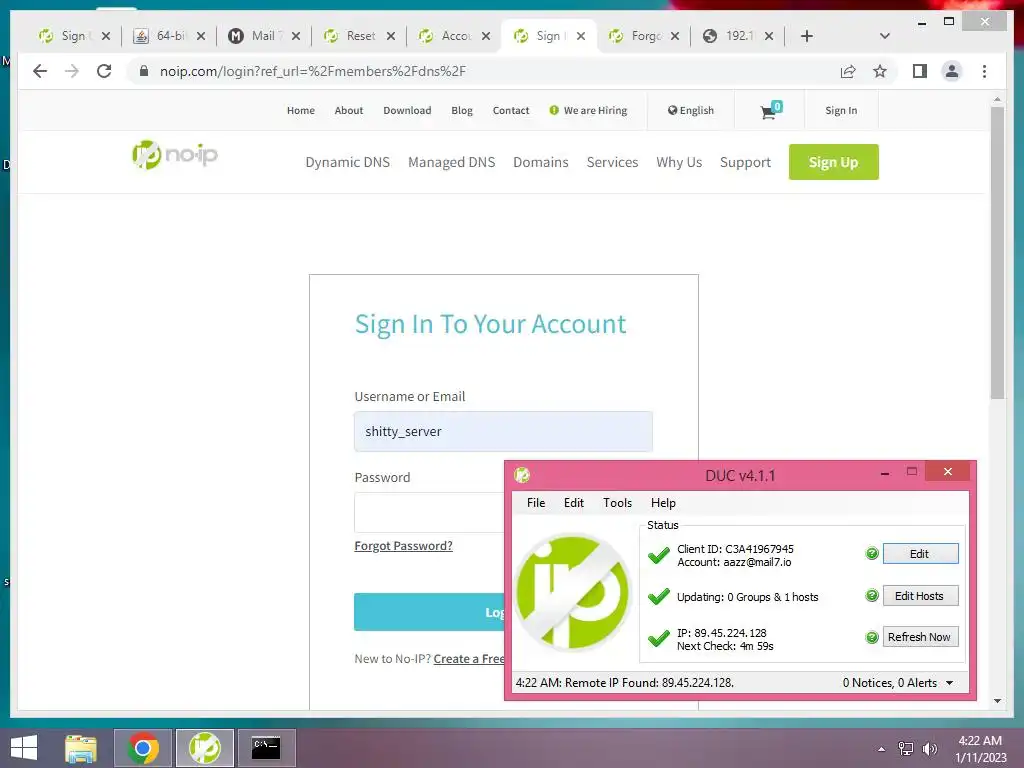Open the Download link in top bar
1024x768 pixels.
[407, 110]
